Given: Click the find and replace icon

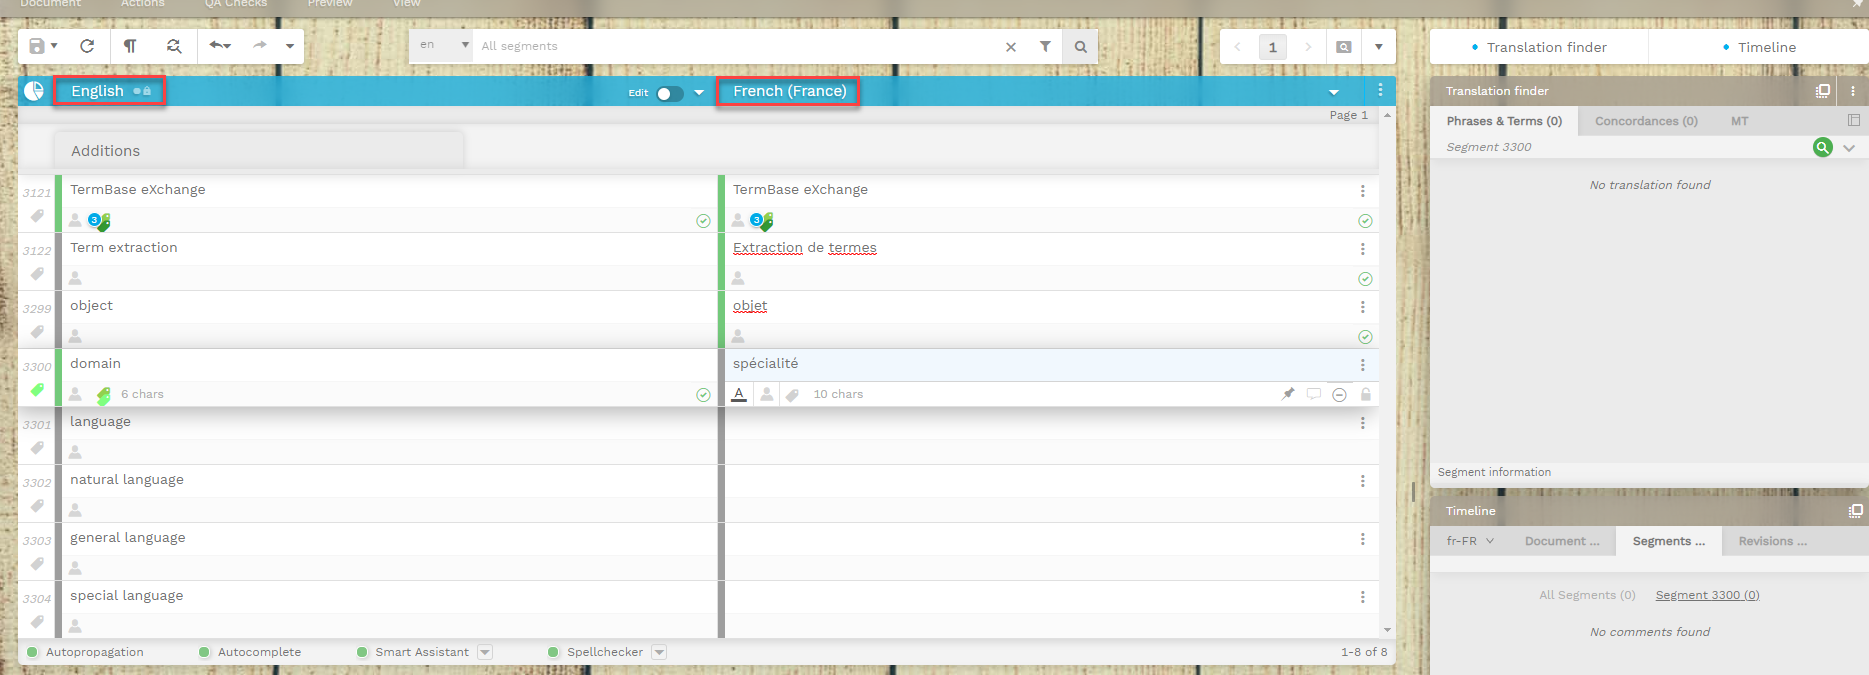Looking at the screenshot, I should (174, 46).
